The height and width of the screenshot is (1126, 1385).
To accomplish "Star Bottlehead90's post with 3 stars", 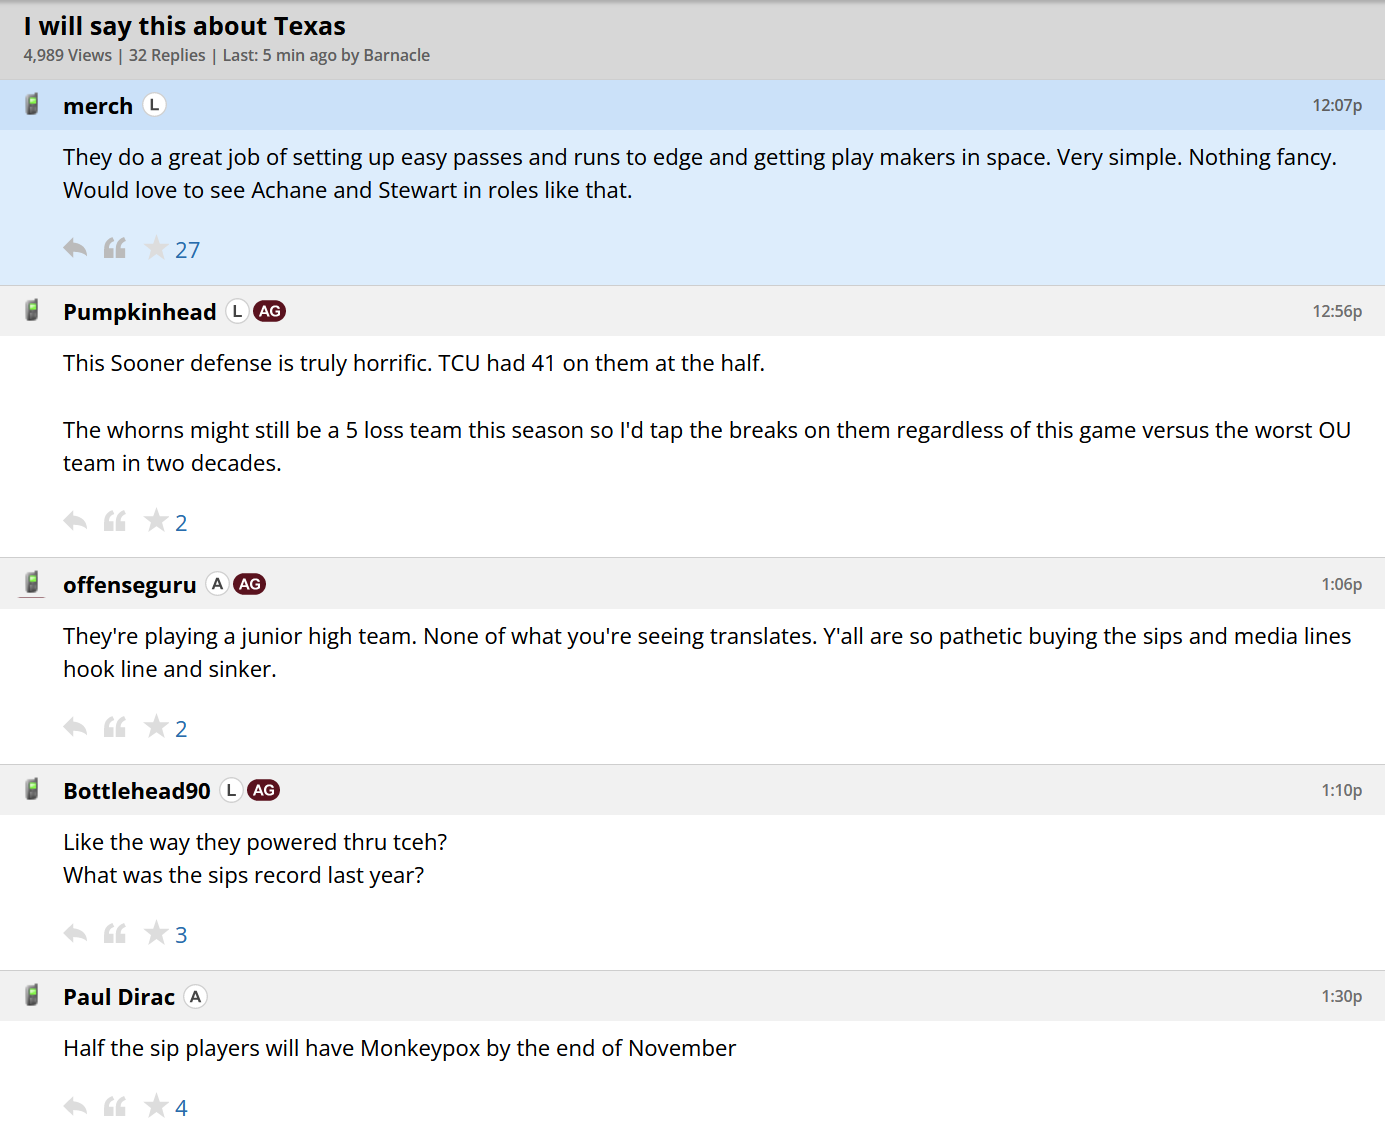I will point(156,933).
